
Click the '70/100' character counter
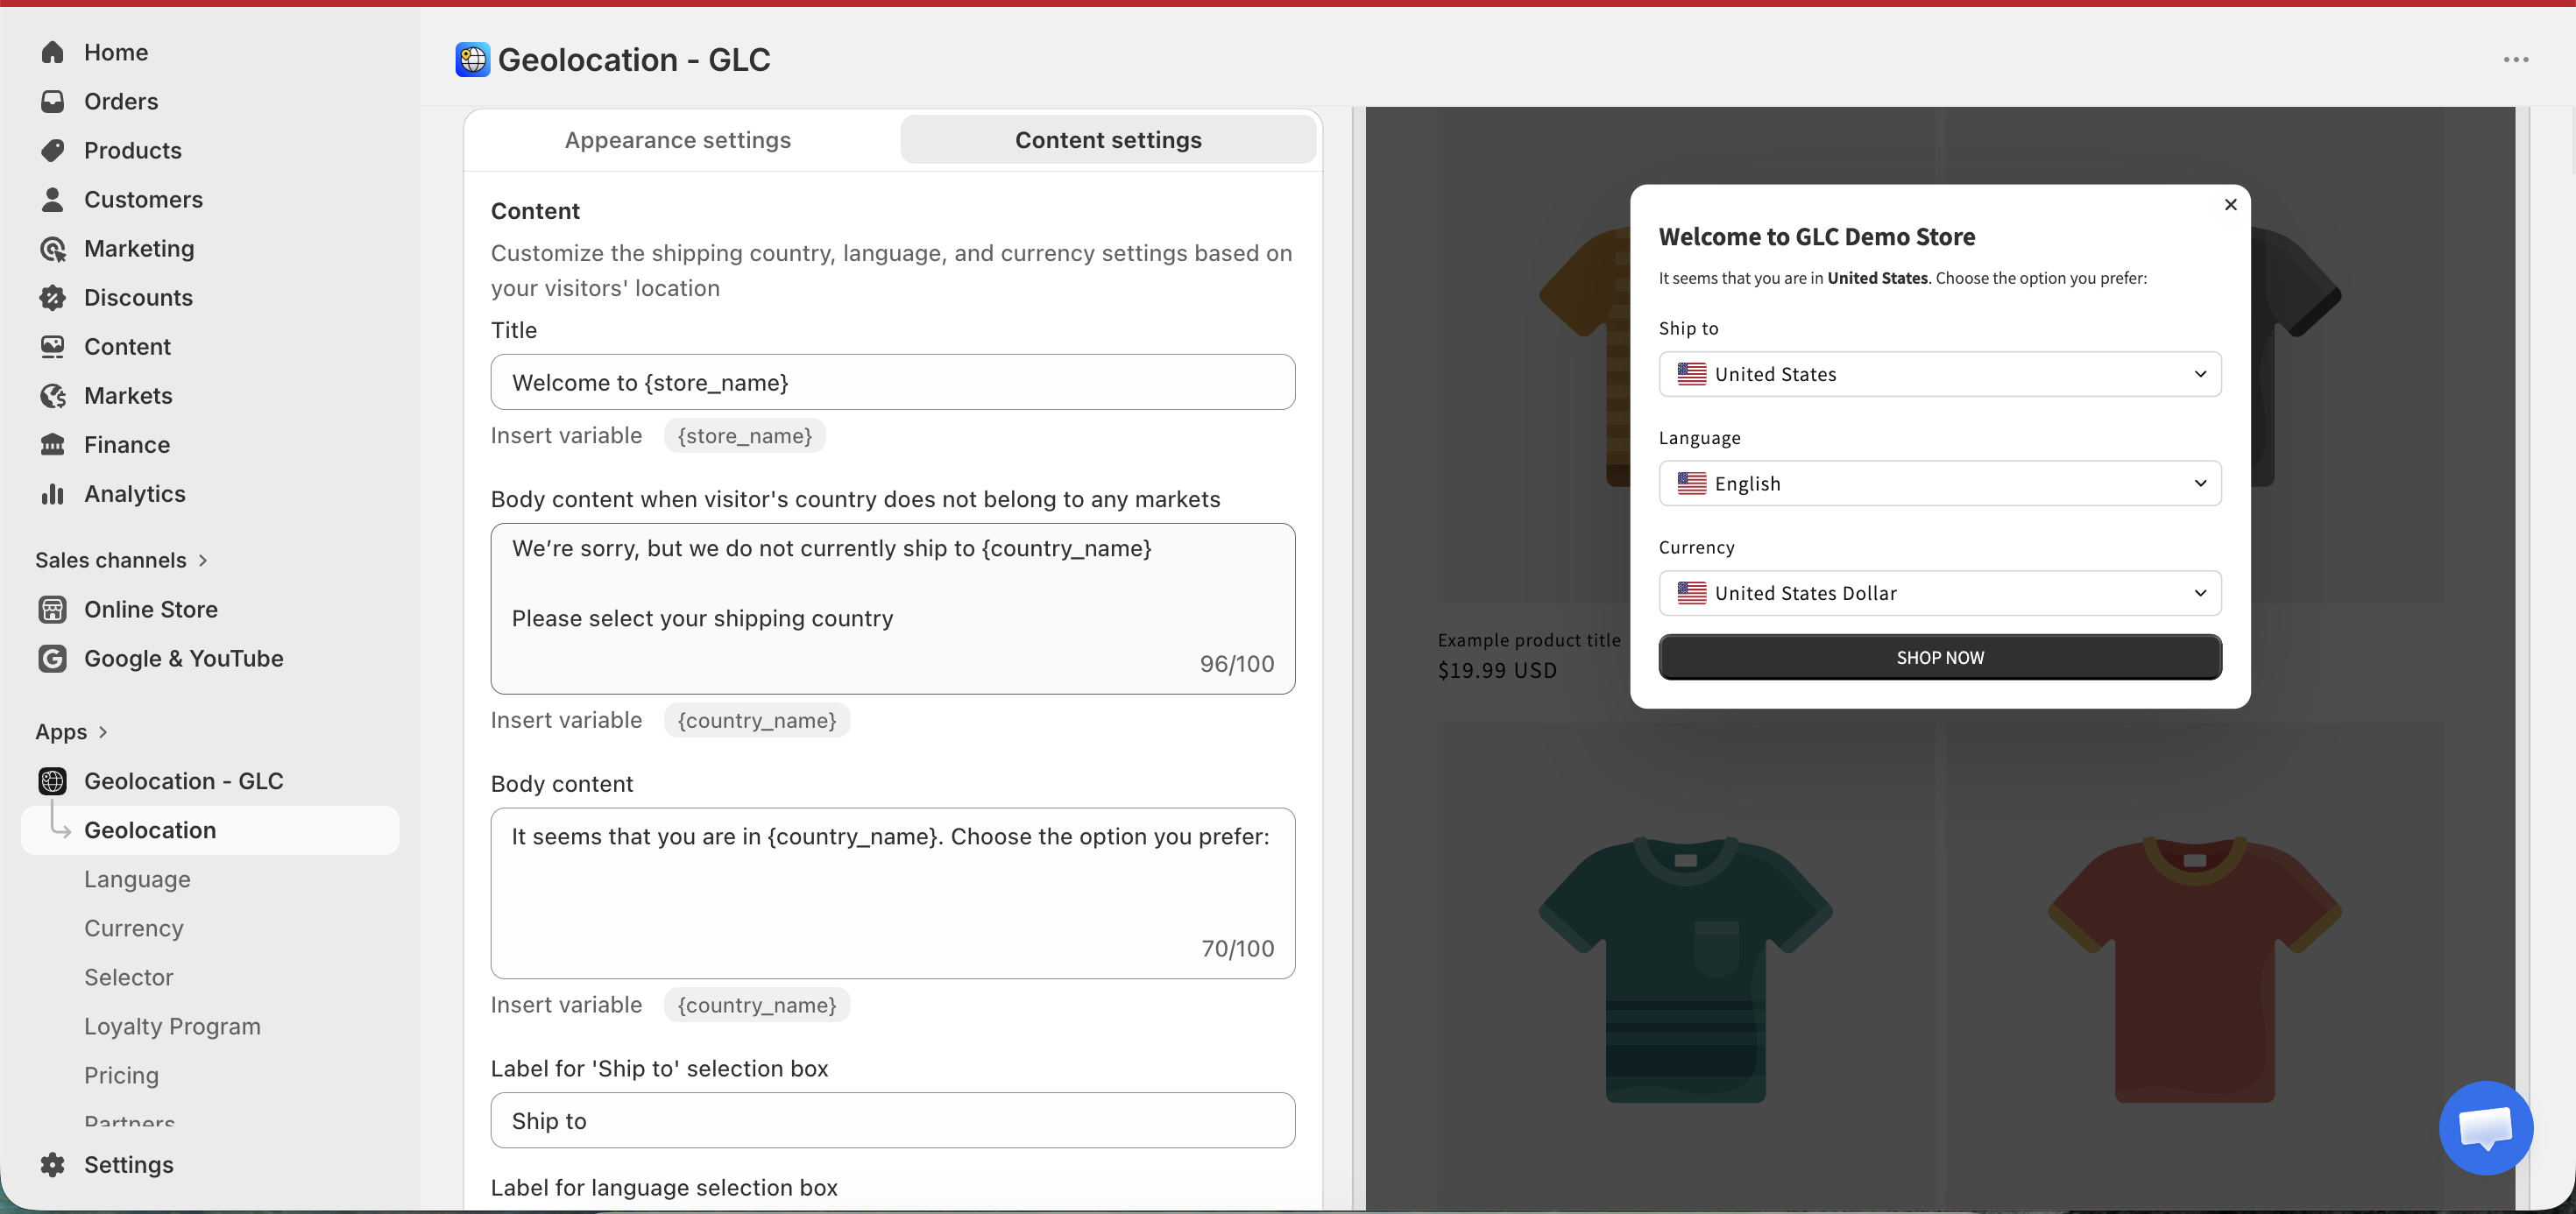coord(1238,948)
